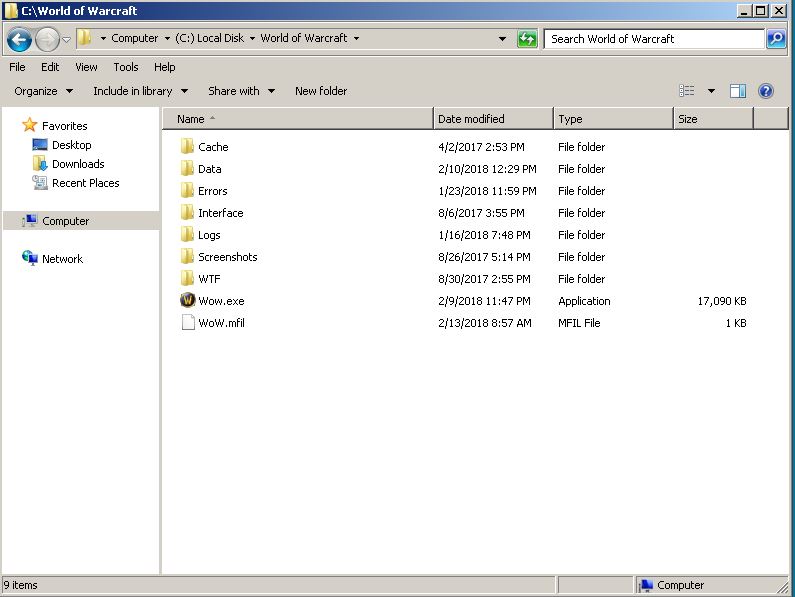
Task: Click the Application type cell
Action: [584, 301]
